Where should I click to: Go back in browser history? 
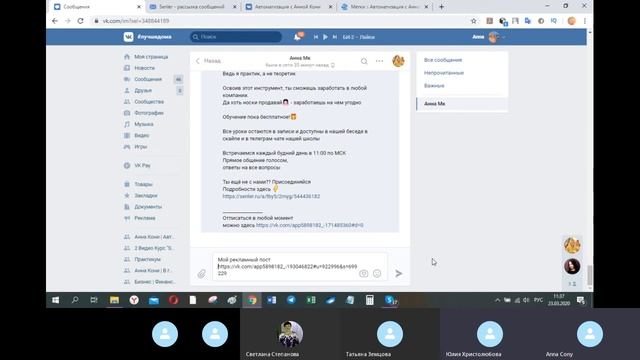click(x=55, y=21)
